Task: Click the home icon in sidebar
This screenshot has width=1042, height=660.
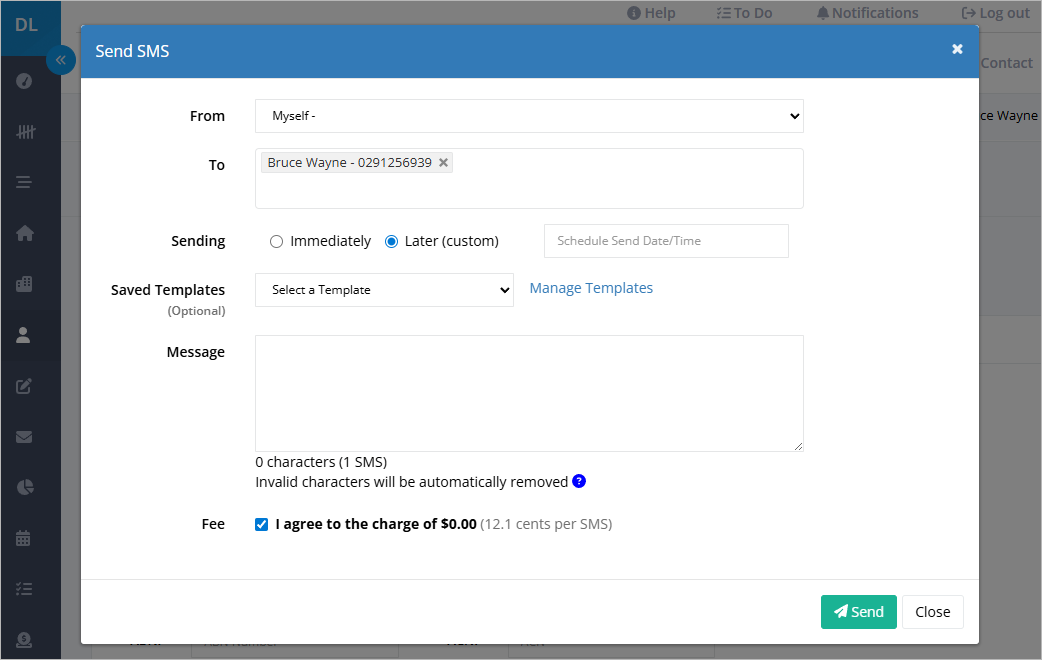Action: [x=25, y=233]
